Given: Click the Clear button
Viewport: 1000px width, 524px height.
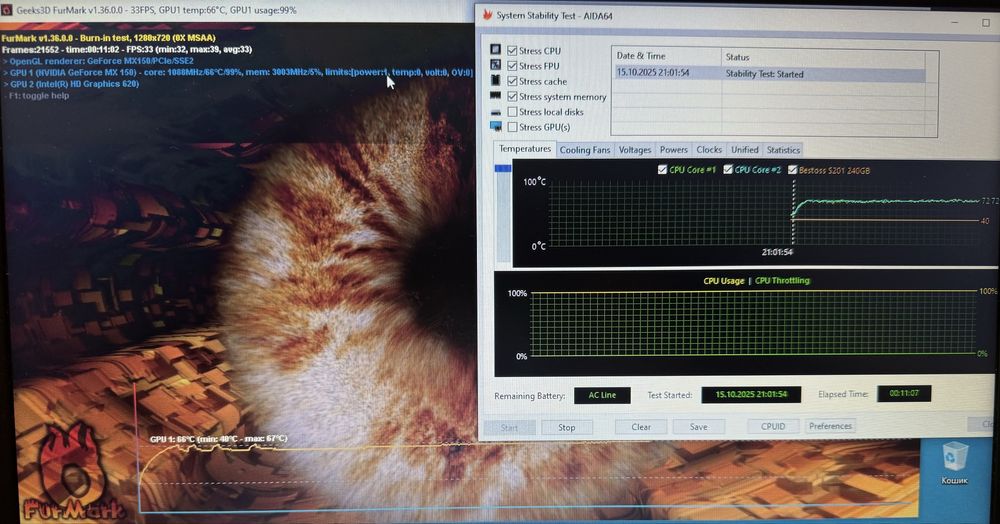Looking at the screenshot, I should (x=641, y=427).
